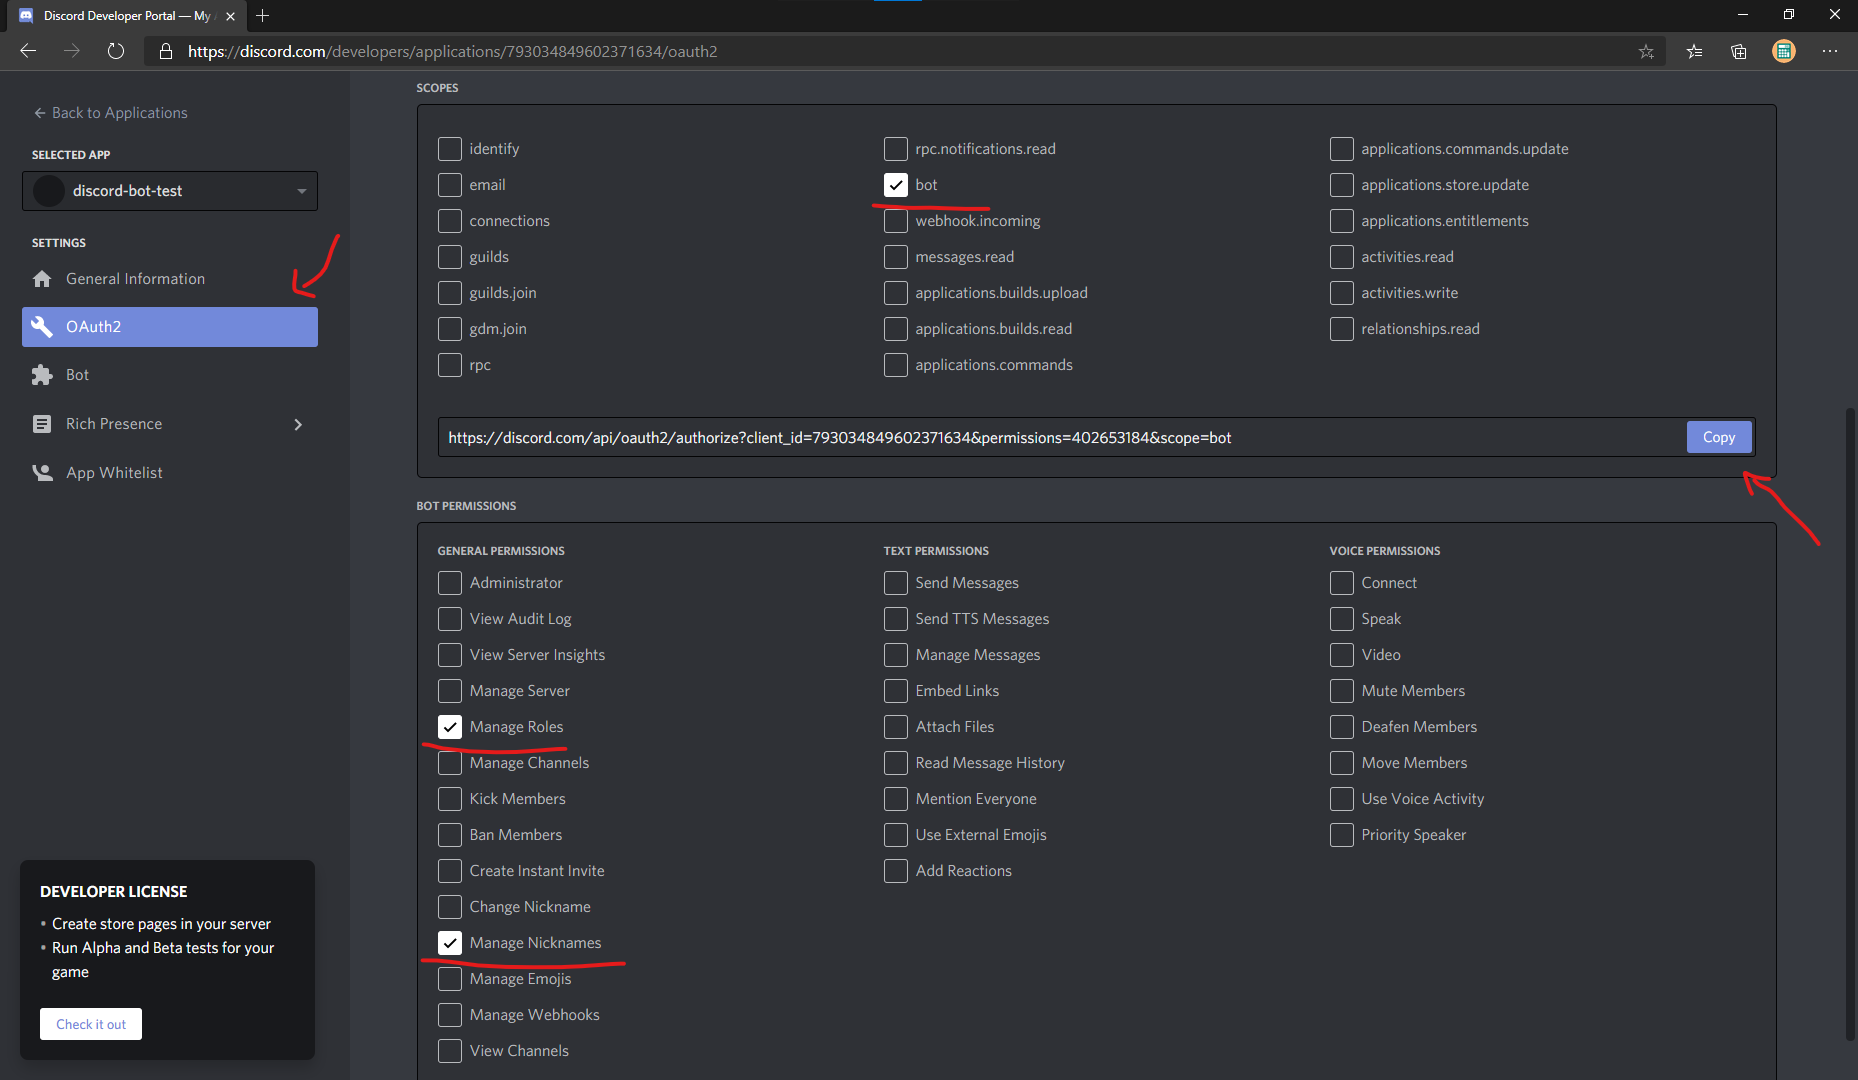The width and height of the screenshot is (1858, 1080).
Task: Check the View Channels permission
Action: coord(450,1051)
